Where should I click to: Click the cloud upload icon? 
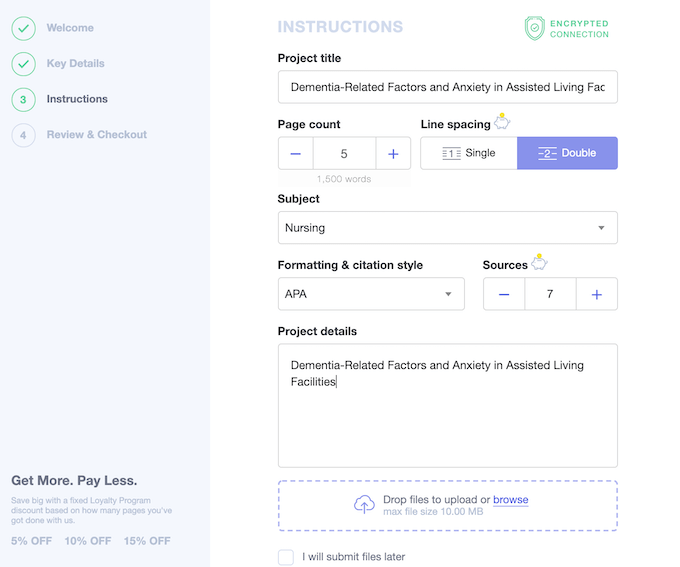(365, 505)
